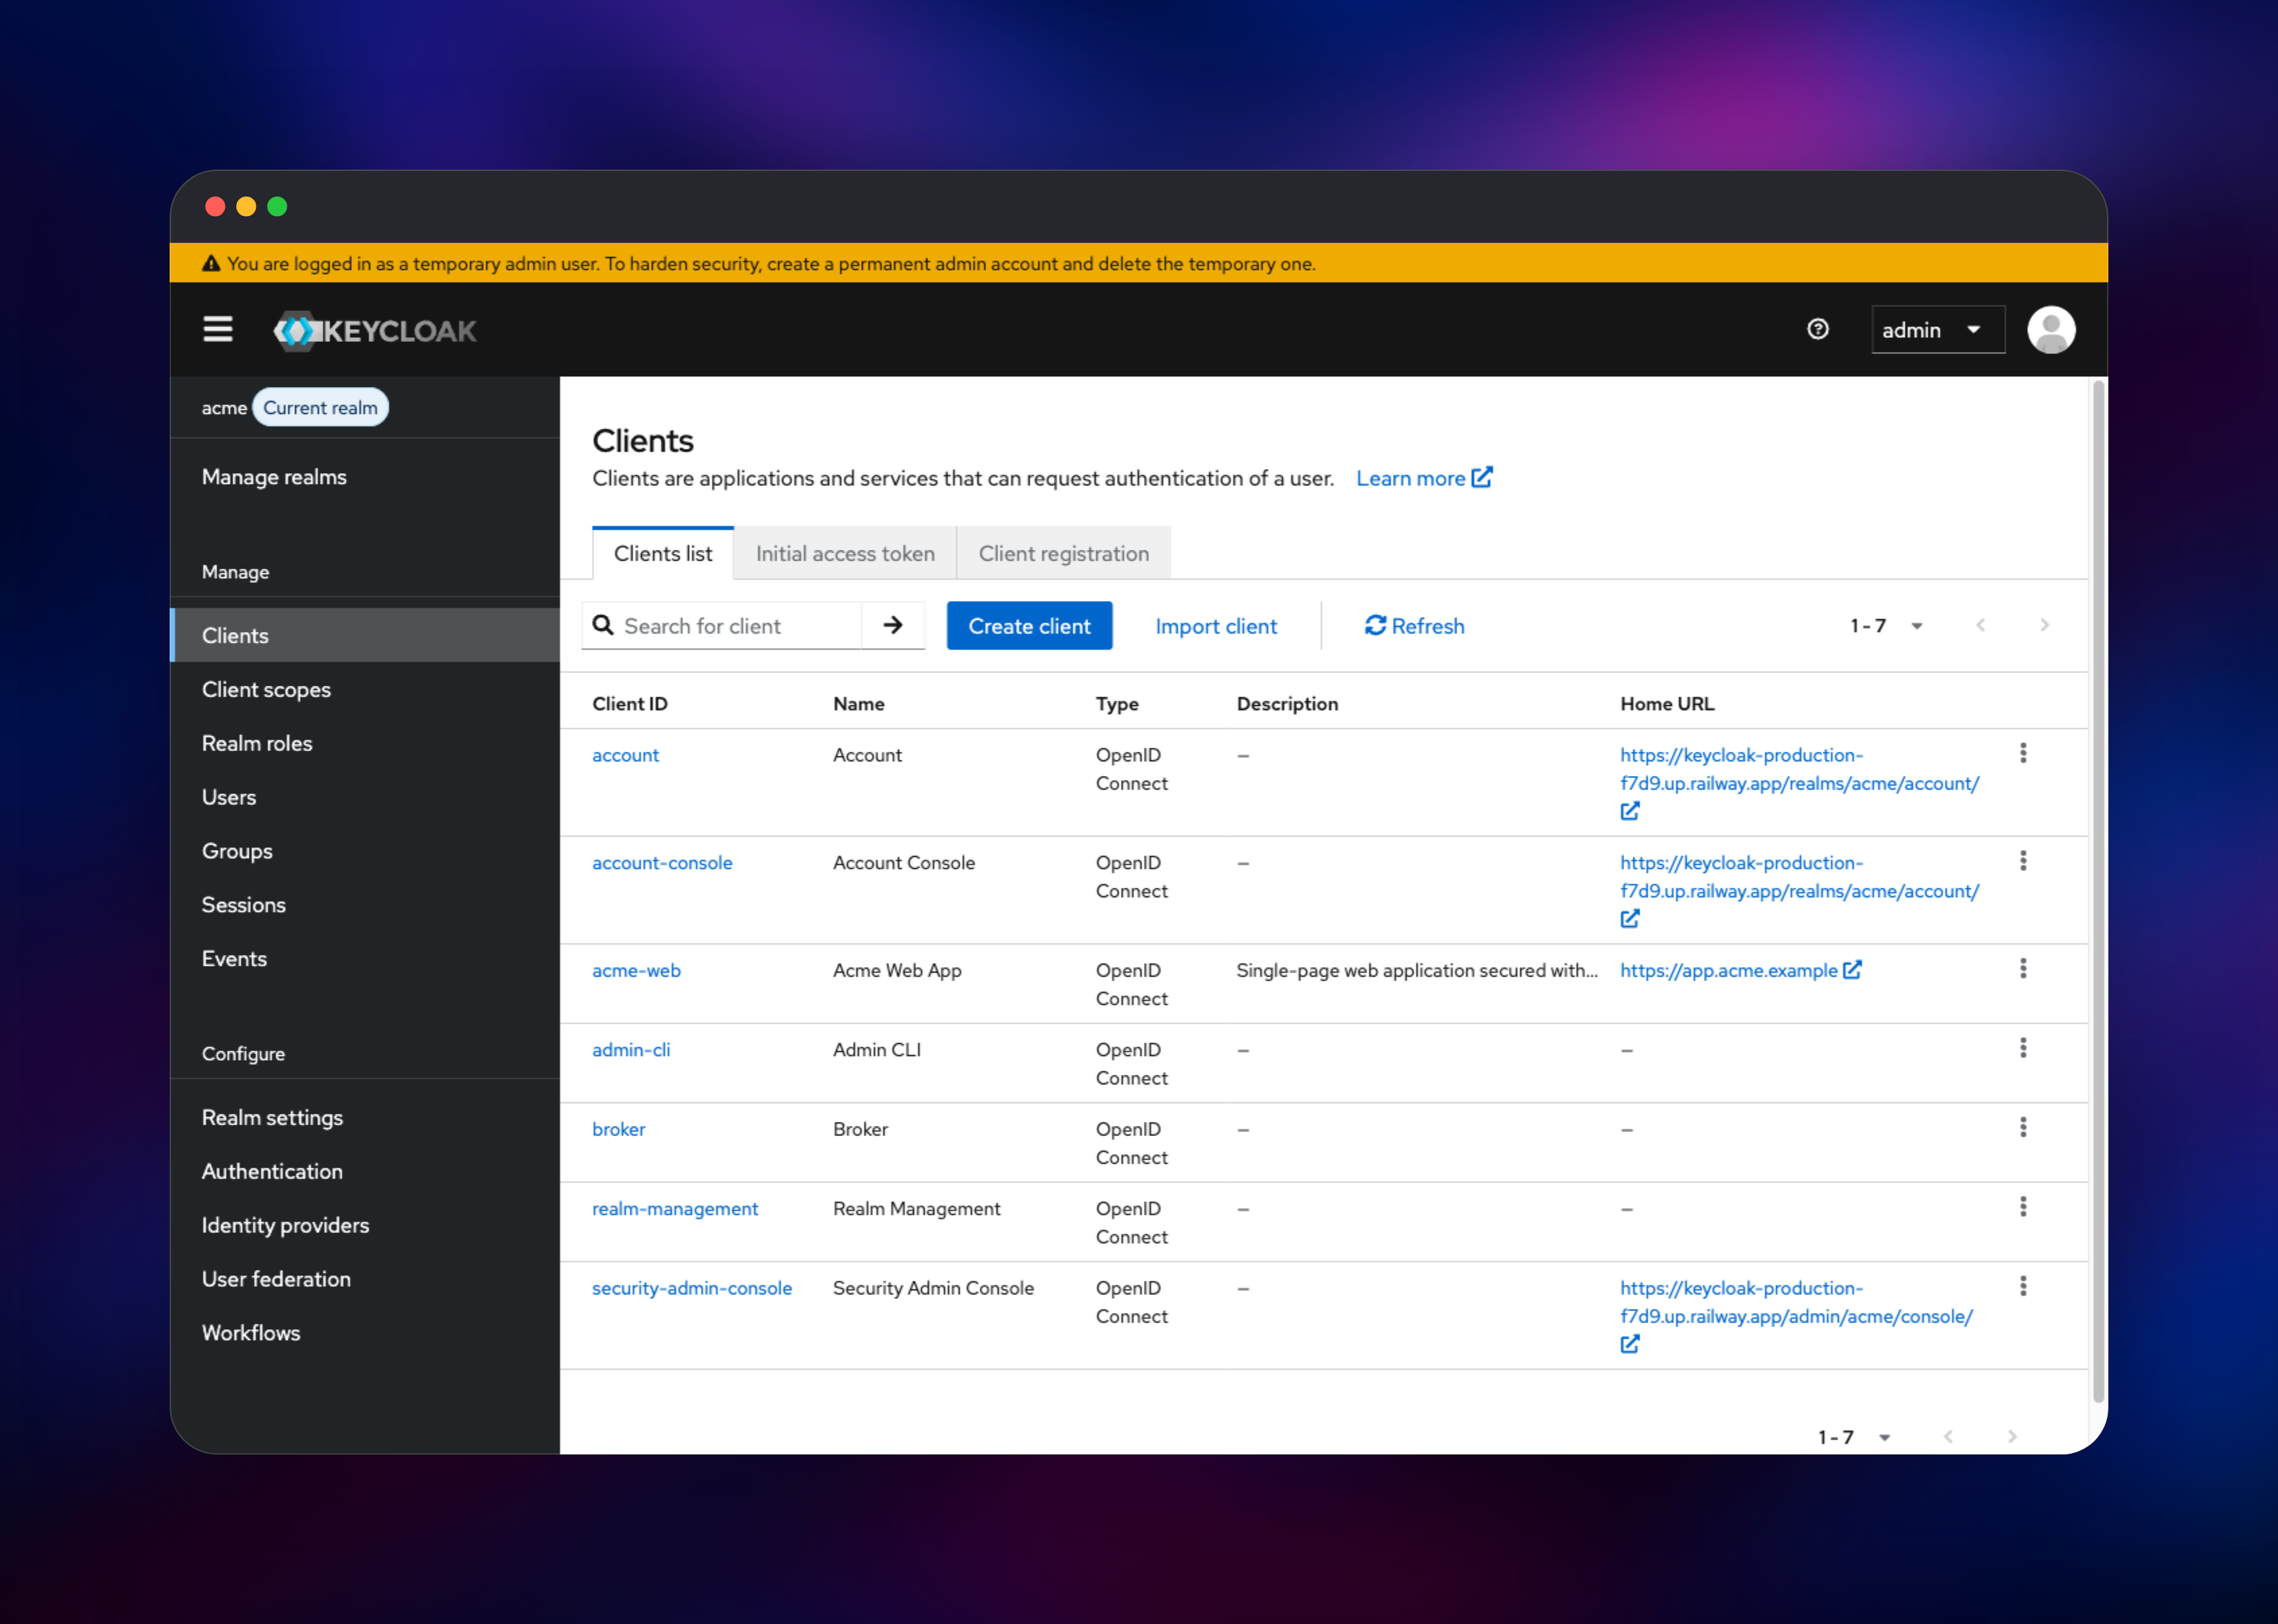The image size is (2278, 1624).
Task: Click the Current realm badge
Action: [x=320, y=407]
